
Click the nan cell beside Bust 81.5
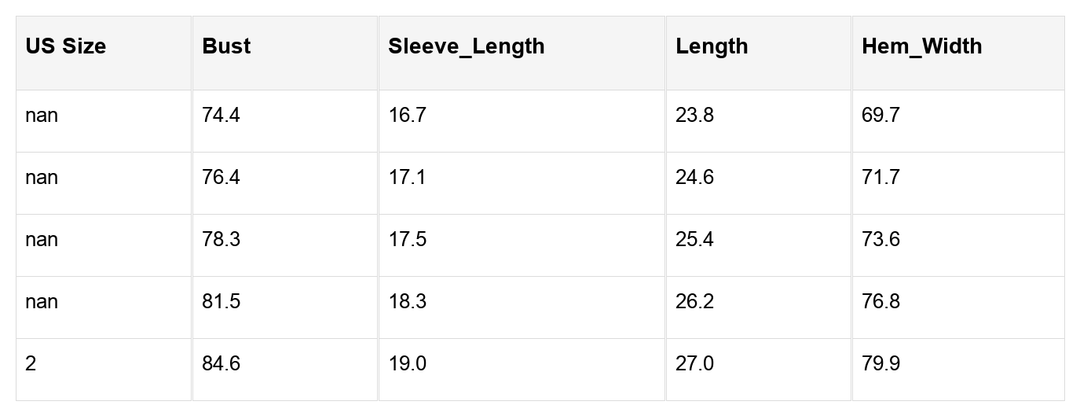42,302
